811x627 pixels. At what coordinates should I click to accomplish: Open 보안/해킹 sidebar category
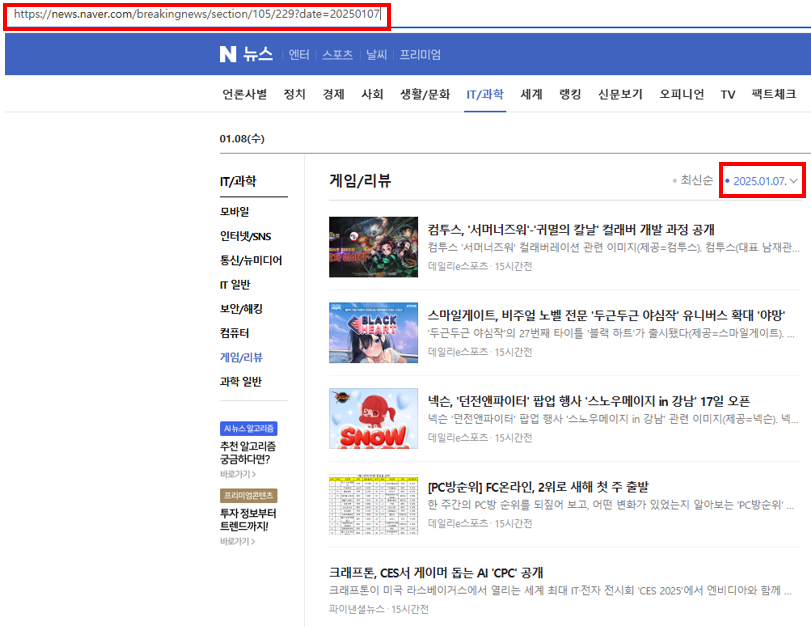241,309
